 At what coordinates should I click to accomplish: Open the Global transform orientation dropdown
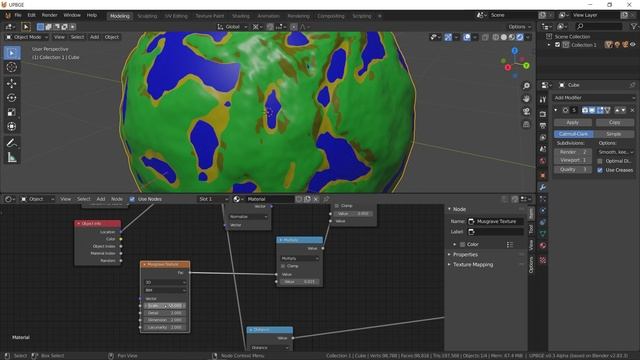pos(232,27)
